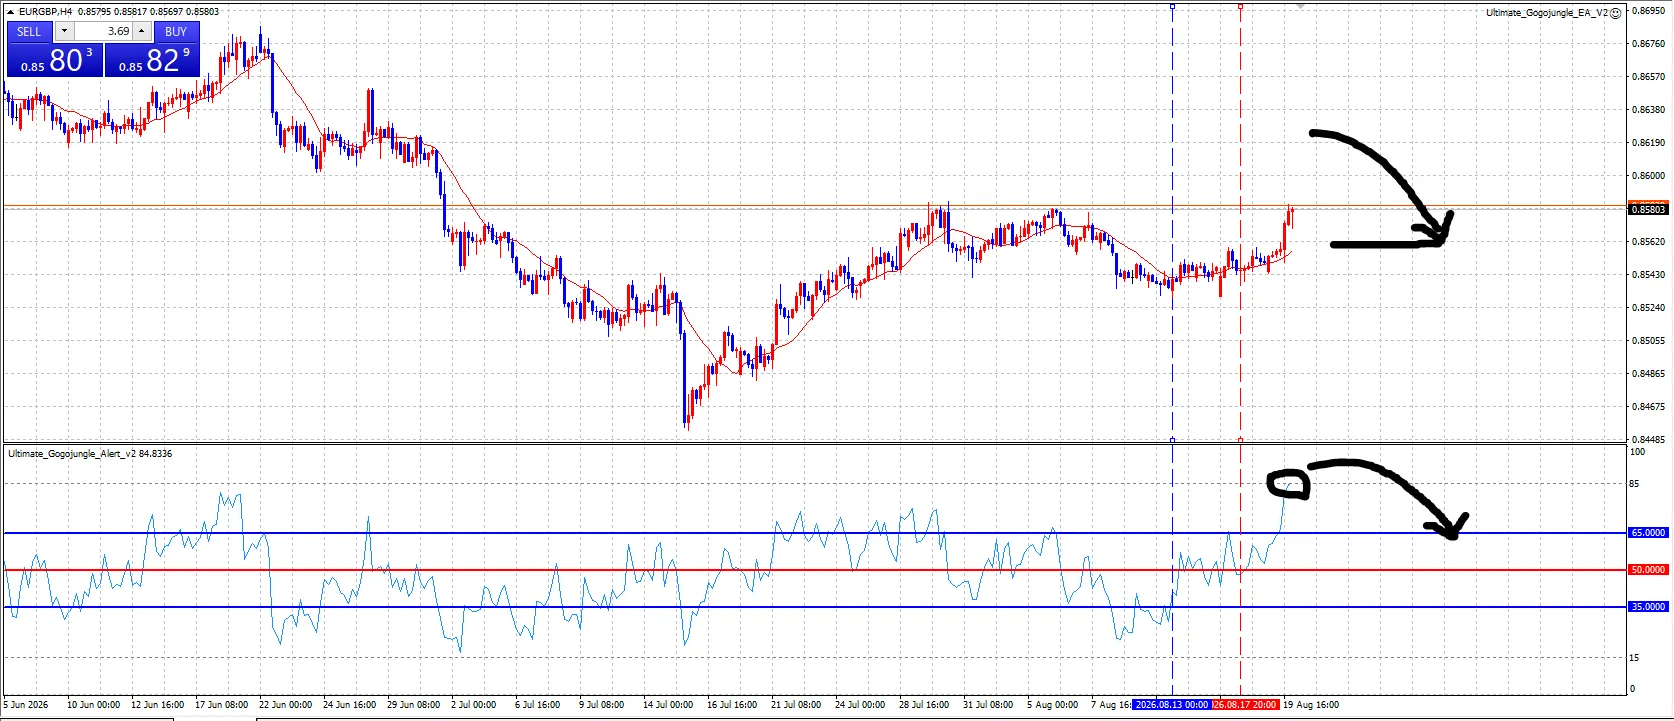Click the 28 Jul 16:00 time label
This screenshot has width=1674, height=721.
pyautogui.click(x=924, y=705)
